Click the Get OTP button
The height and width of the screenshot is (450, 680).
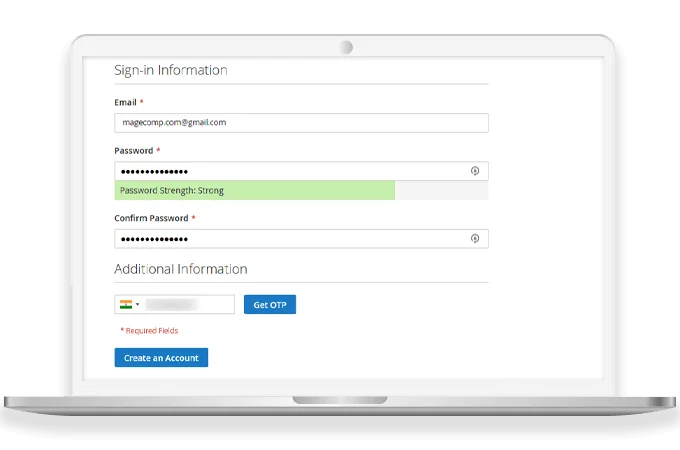tap(270, 304)
